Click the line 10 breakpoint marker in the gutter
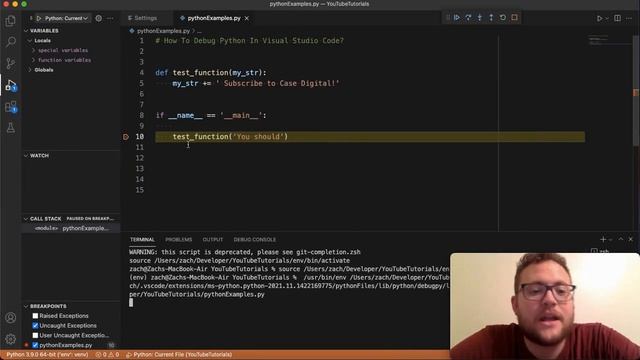The image size is (640, 360). coord(126,137)
